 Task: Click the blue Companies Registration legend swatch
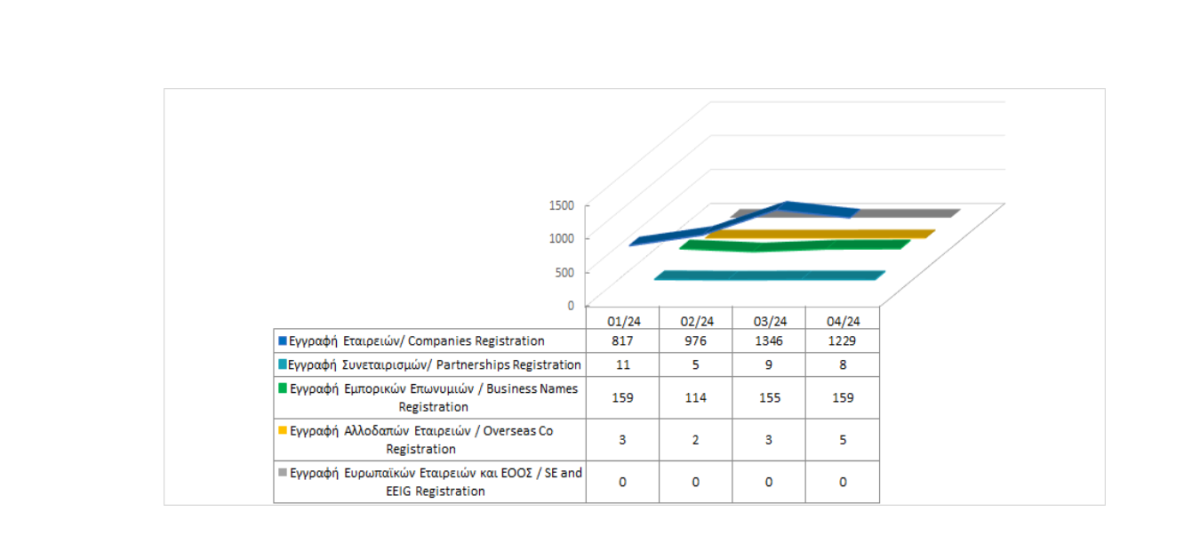[283, 342]
